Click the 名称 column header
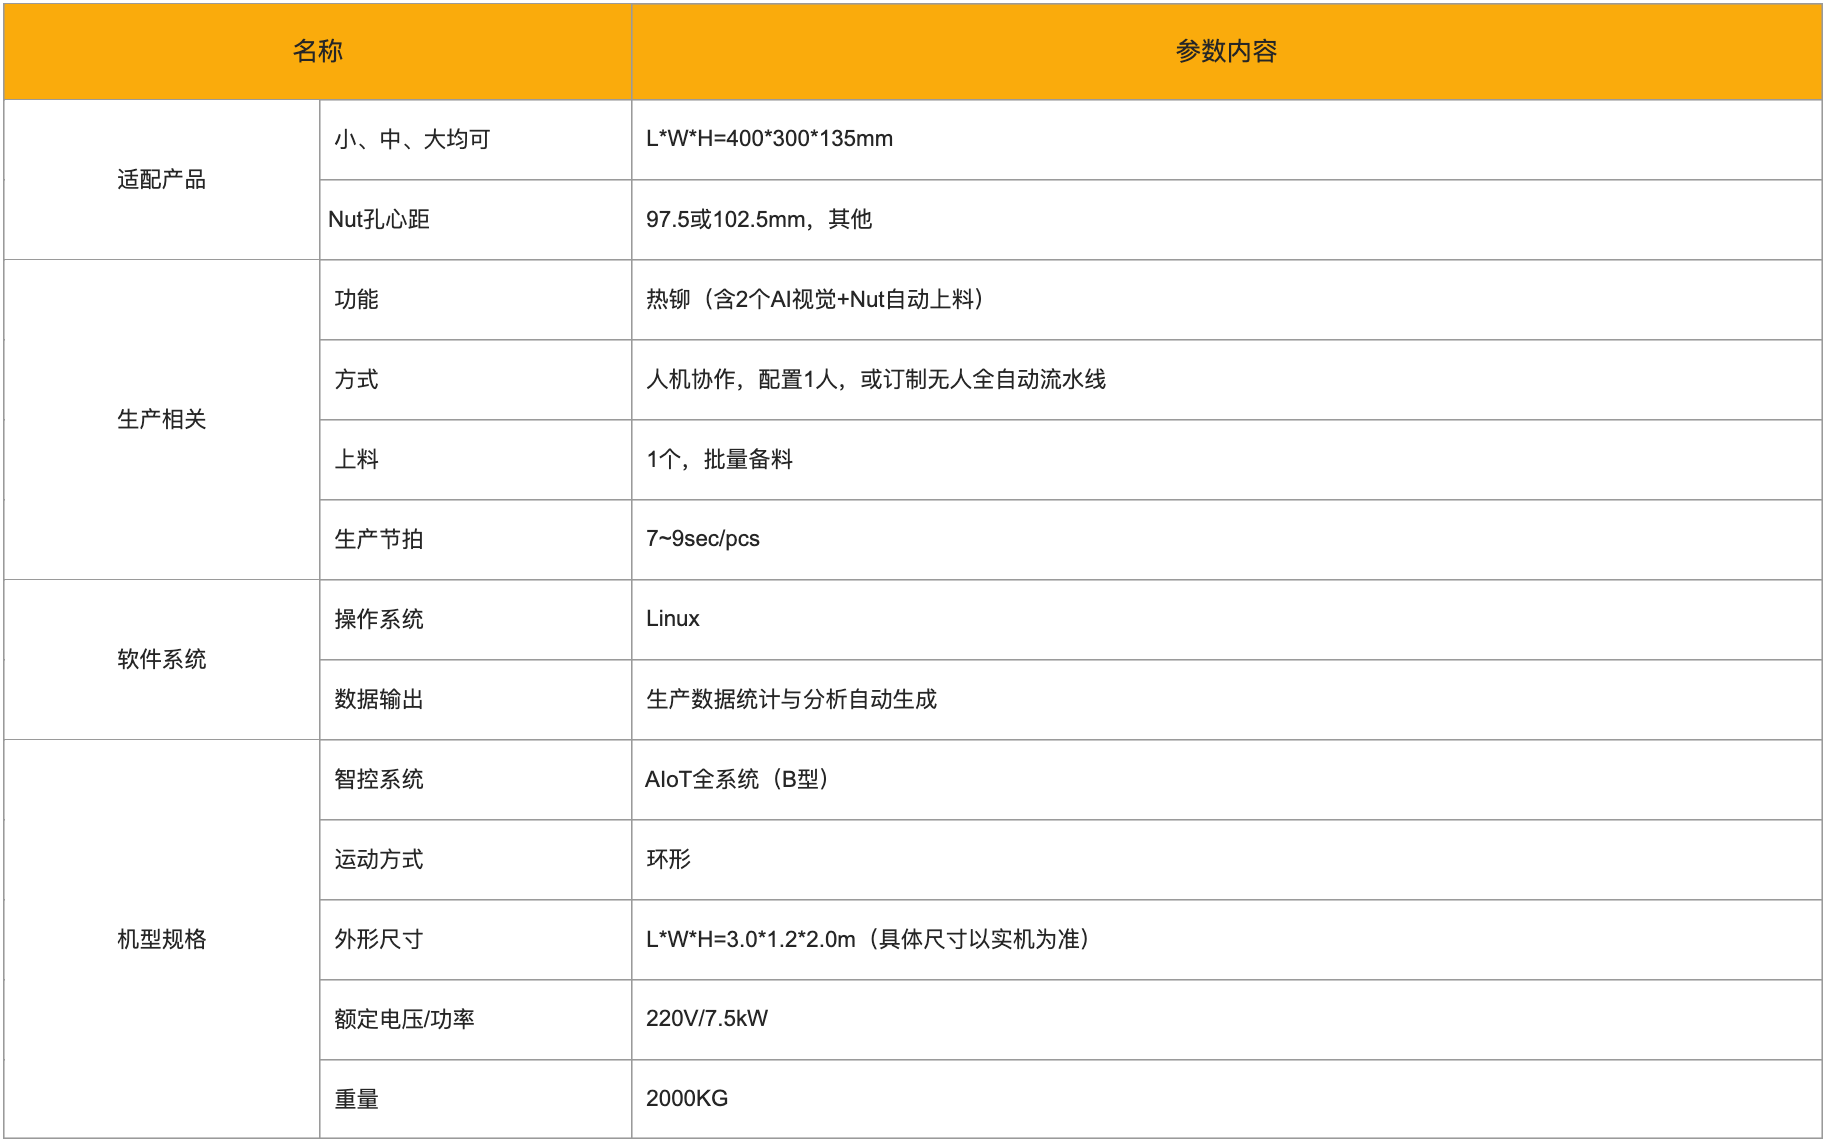The image size is (1826, 1144). click(x=317, y=51)
